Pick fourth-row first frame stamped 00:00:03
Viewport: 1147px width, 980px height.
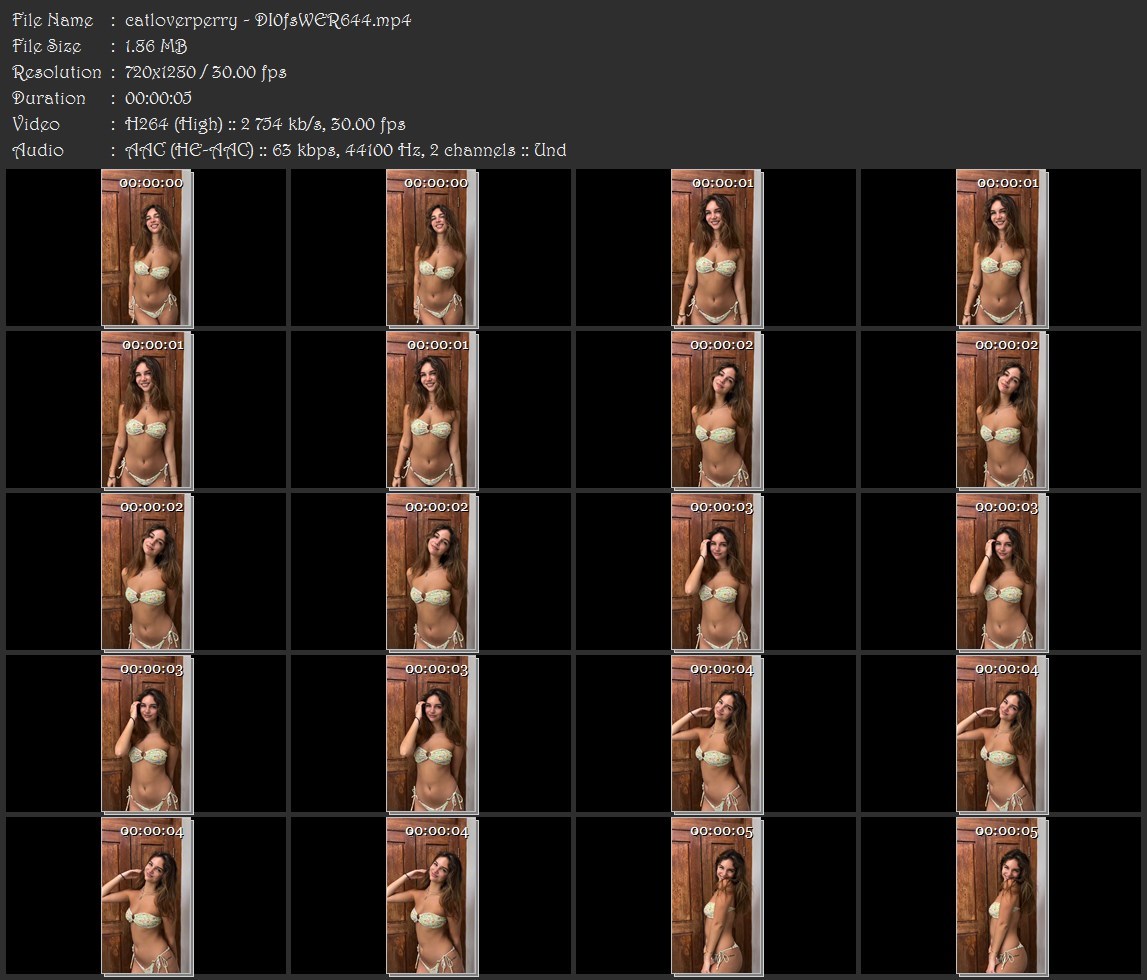pos(146,734)
